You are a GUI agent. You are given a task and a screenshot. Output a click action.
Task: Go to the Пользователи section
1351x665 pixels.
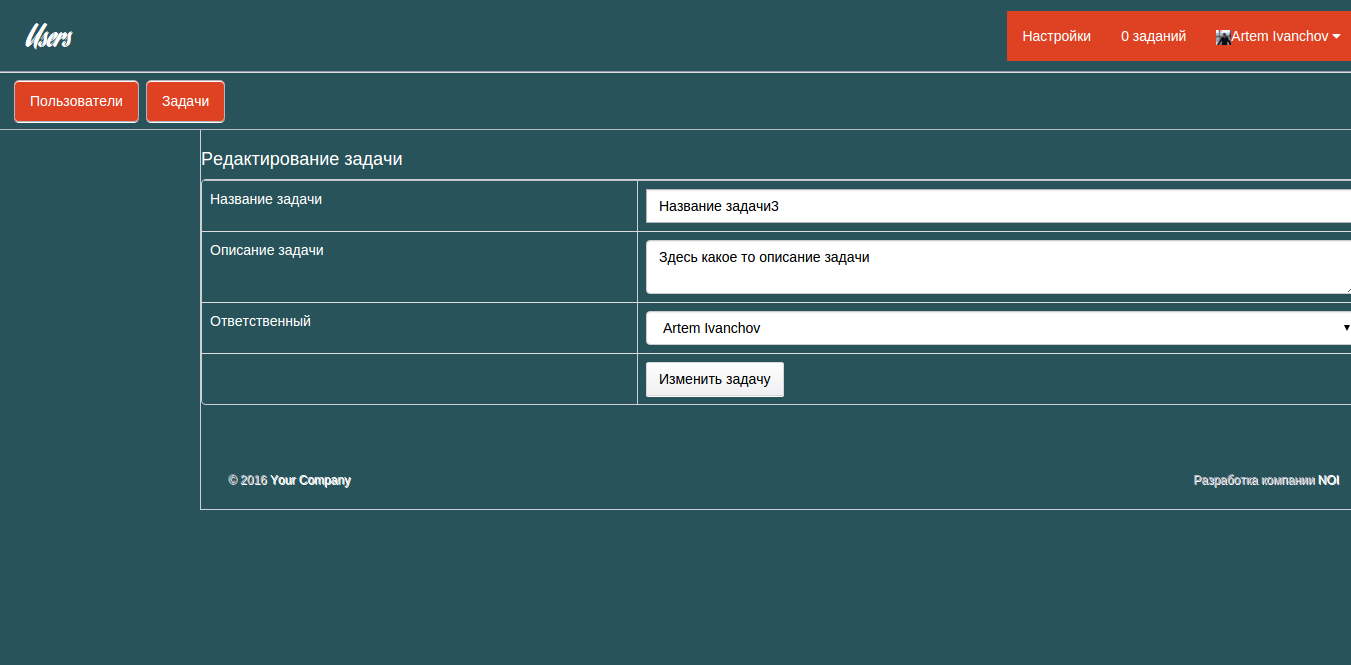point(76,101)
